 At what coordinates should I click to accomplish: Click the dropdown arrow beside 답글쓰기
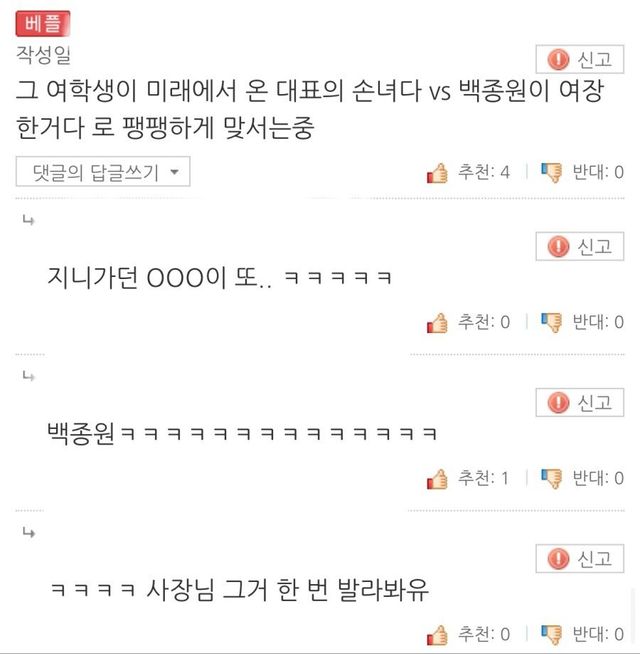[175, 172]
